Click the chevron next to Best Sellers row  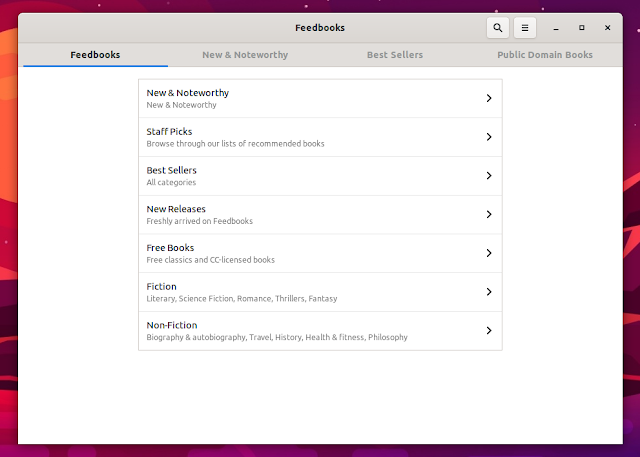click(x=488, y=176)
